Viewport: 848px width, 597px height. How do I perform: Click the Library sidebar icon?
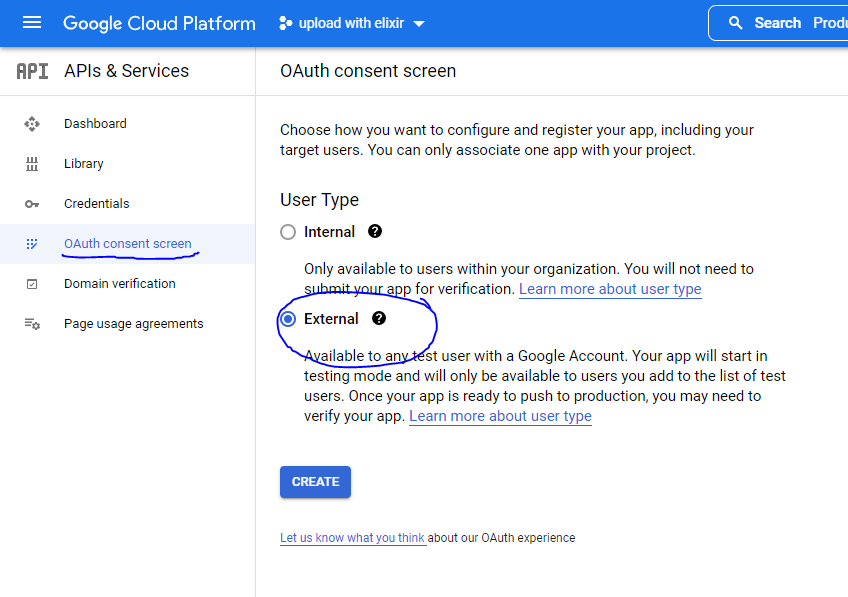pyautogui.click(x=32, y=164)
